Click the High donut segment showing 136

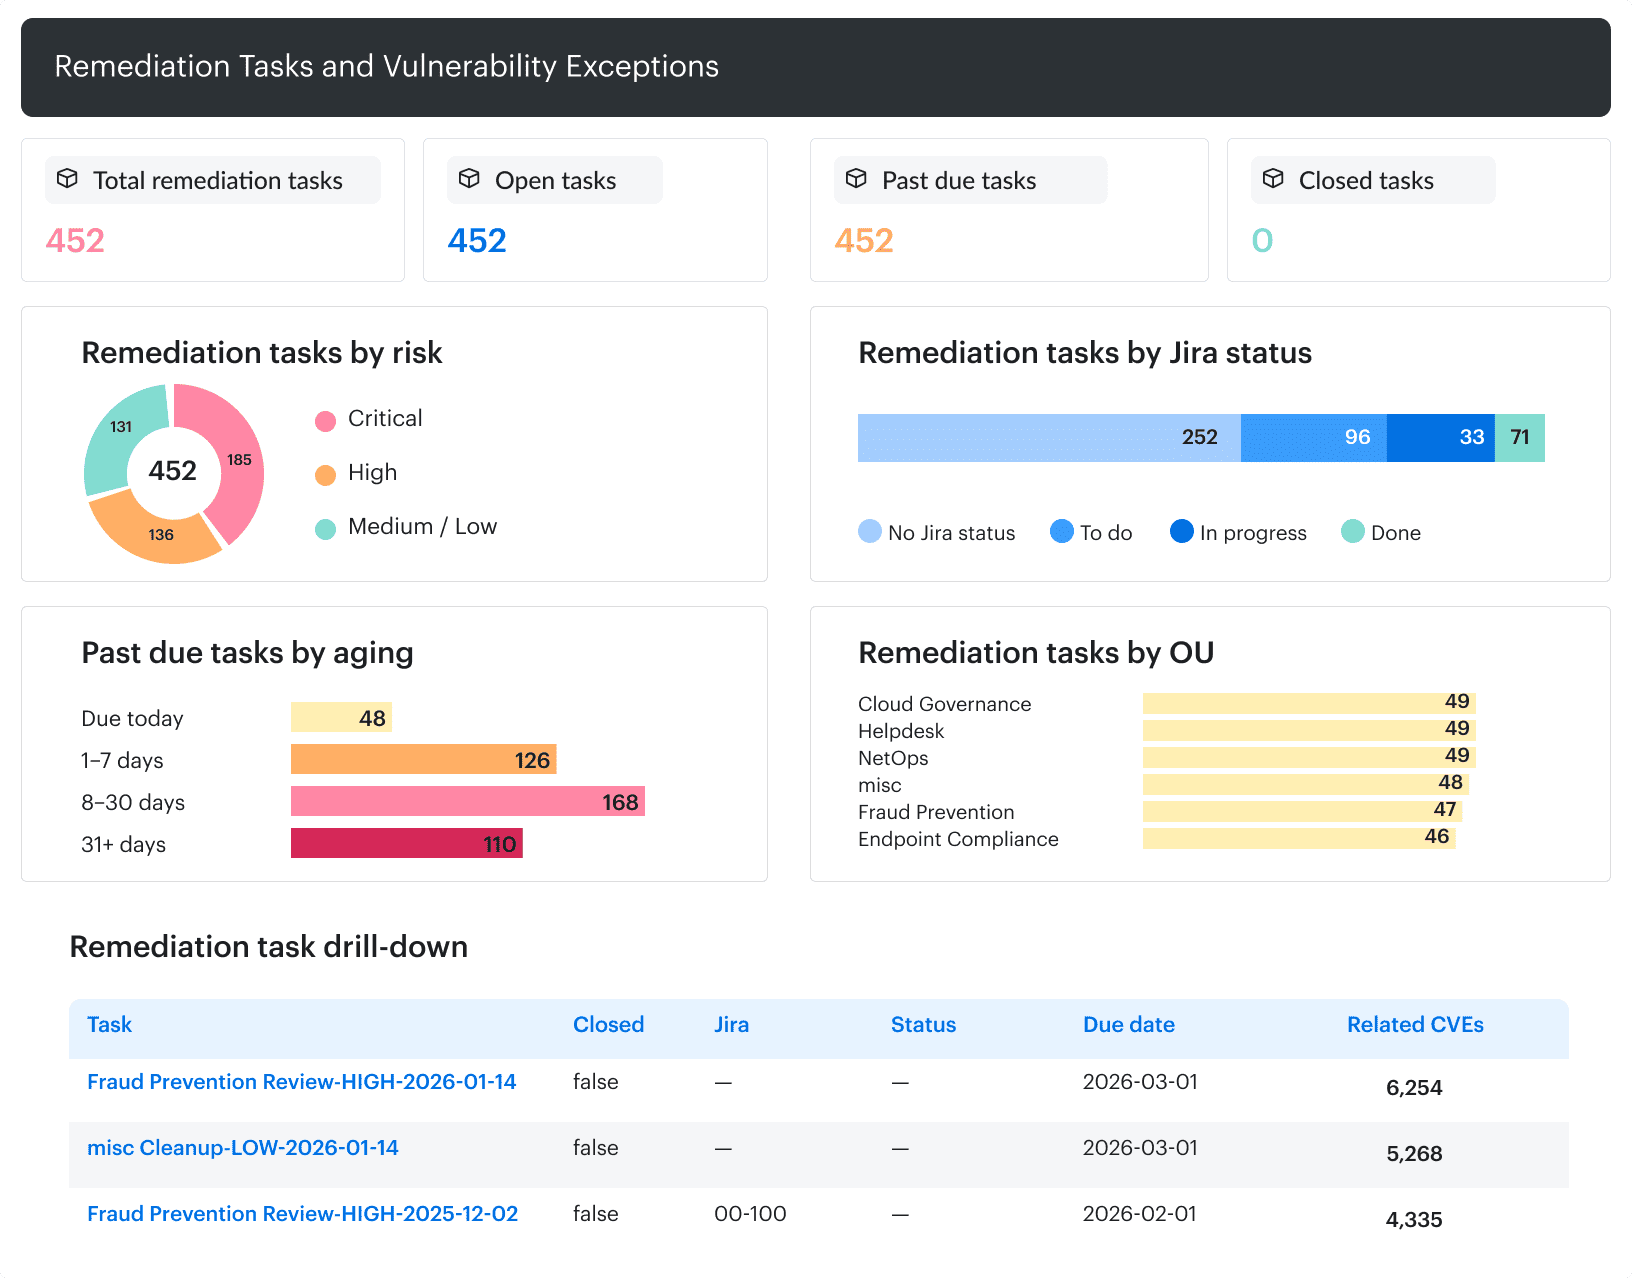coord(161,534)
